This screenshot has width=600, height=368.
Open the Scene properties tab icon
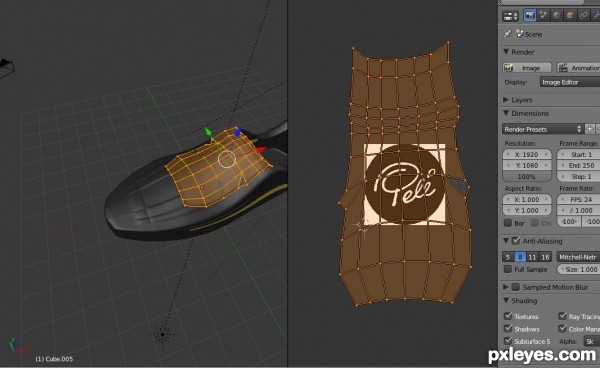543,15
